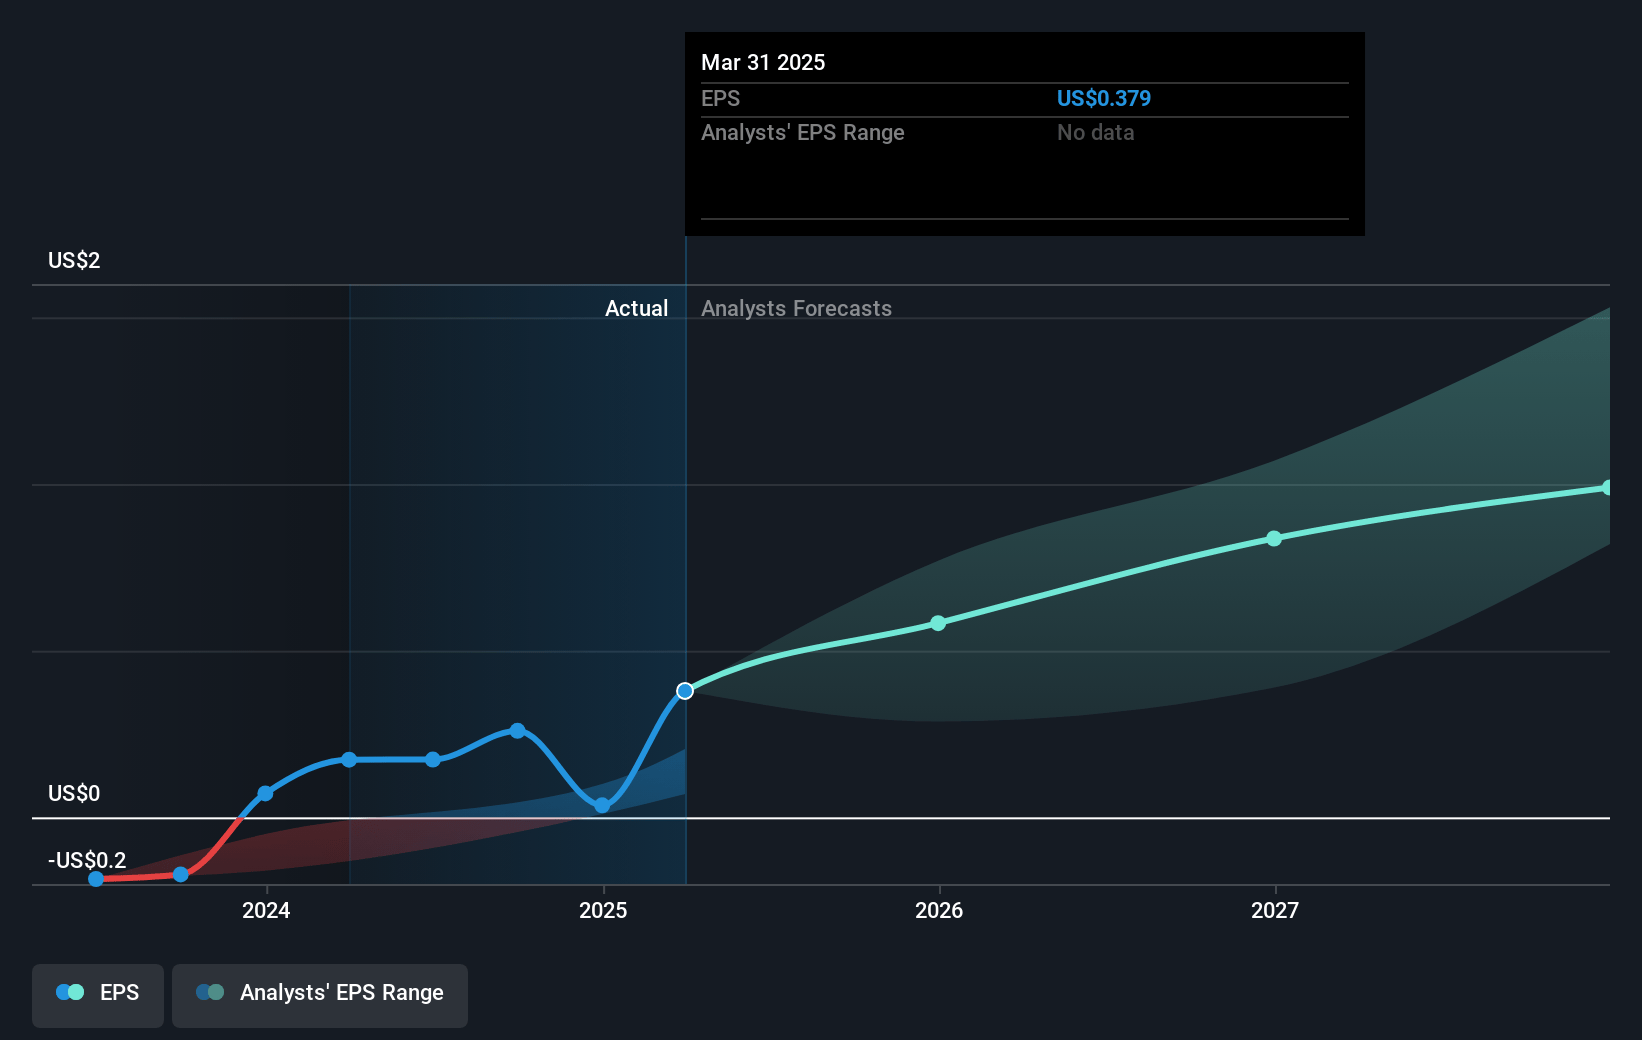This screenshot has width=1642, height=1040.
Task: Select the early 2024 EPS data point
Action: 265,793
